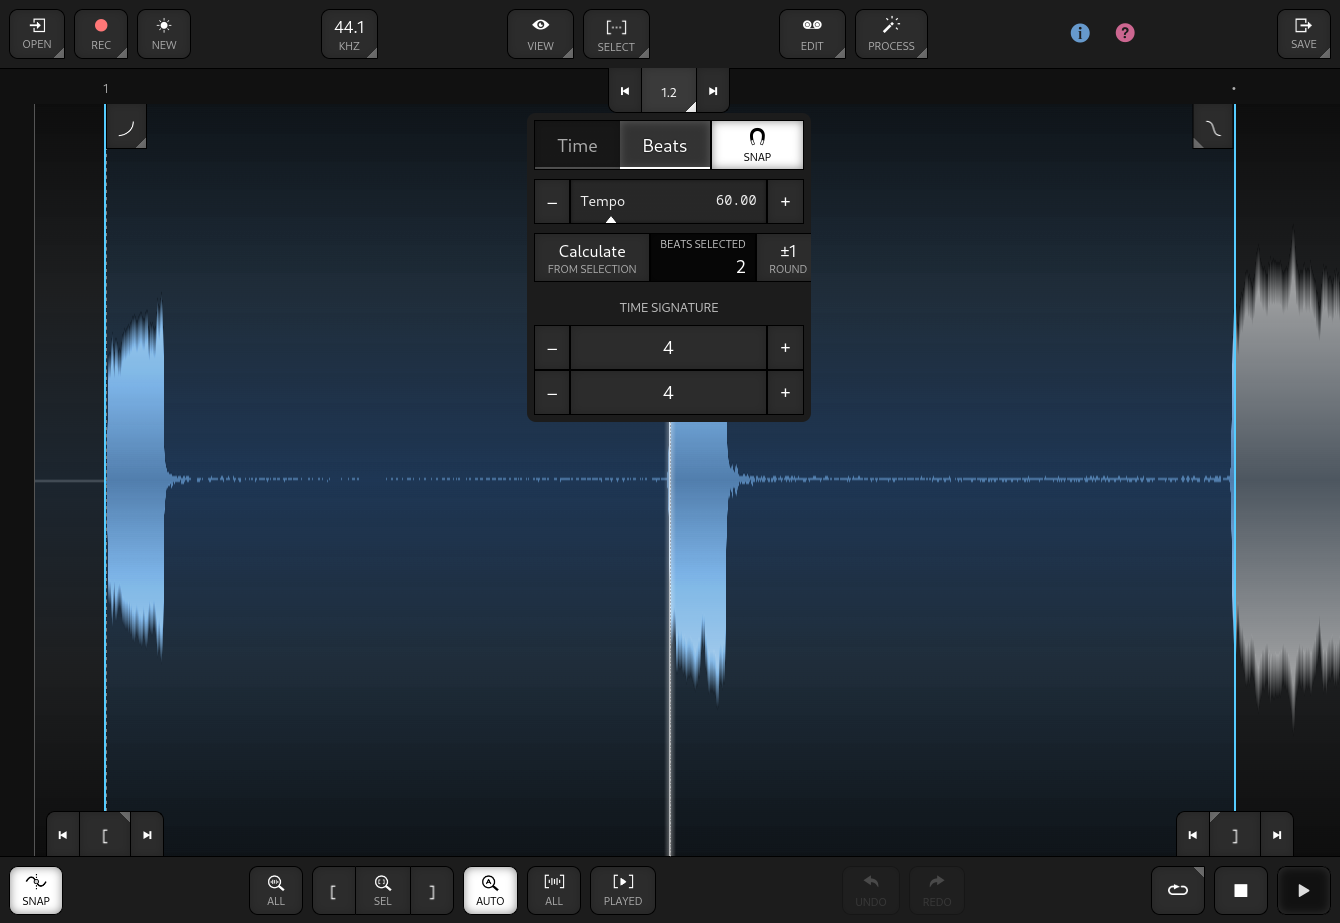Open the SELECT options menu
The image size is (1340, 923).
point(616,34)
